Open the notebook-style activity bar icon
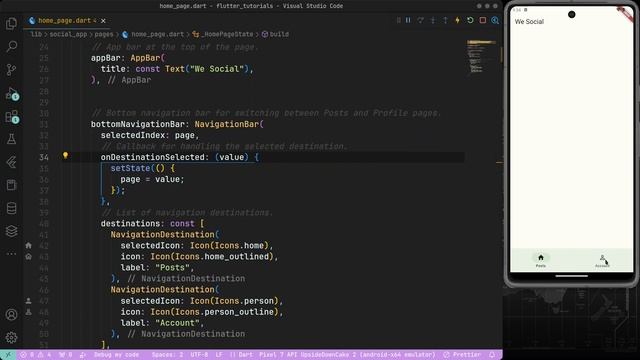Image resolution: width=640 pixels, height=360 pixels. click(11, 185)
